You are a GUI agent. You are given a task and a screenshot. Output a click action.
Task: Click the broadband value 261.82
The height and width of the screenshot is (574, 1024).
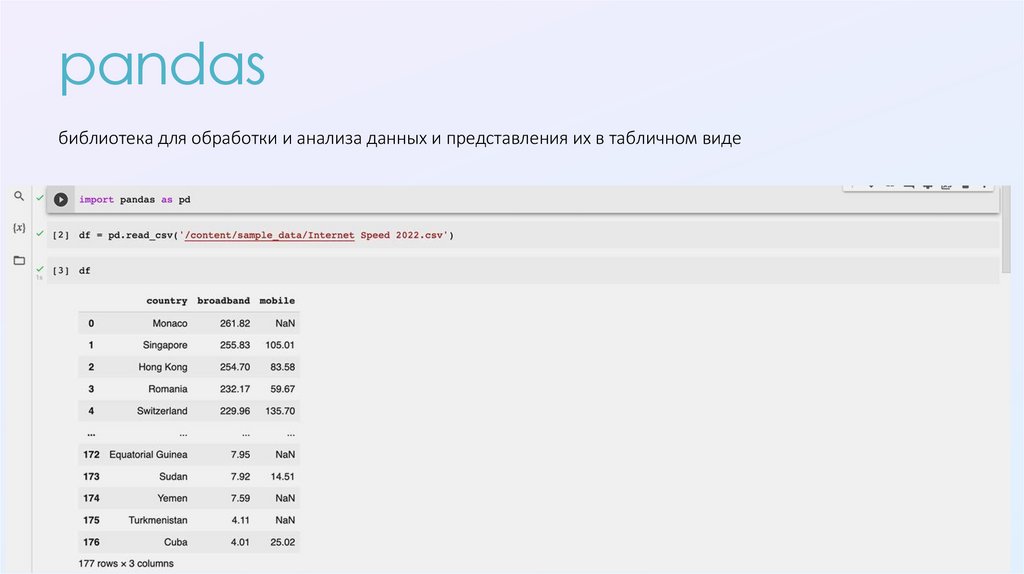click(235, 323)
